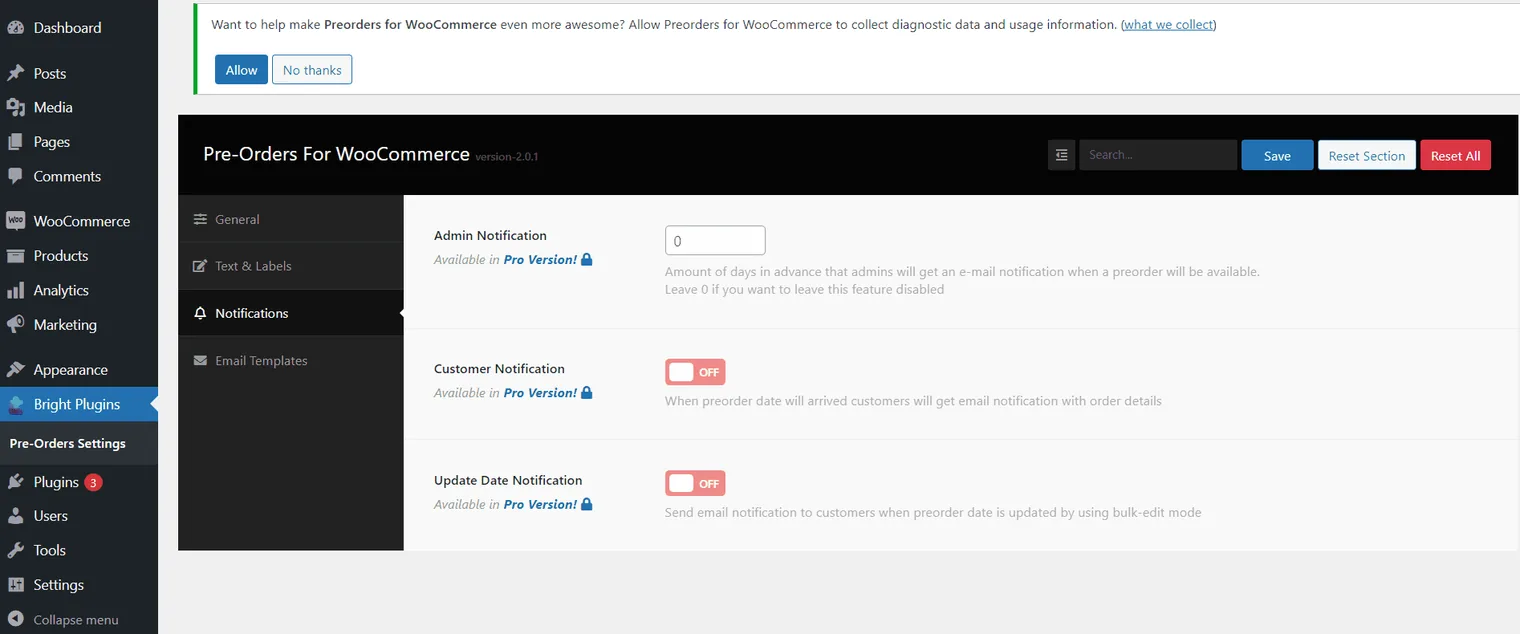Click the Dashboard gauge icon
This screenshot has width=1520, height=634.
pyautogui.click(x=15, y=28)
